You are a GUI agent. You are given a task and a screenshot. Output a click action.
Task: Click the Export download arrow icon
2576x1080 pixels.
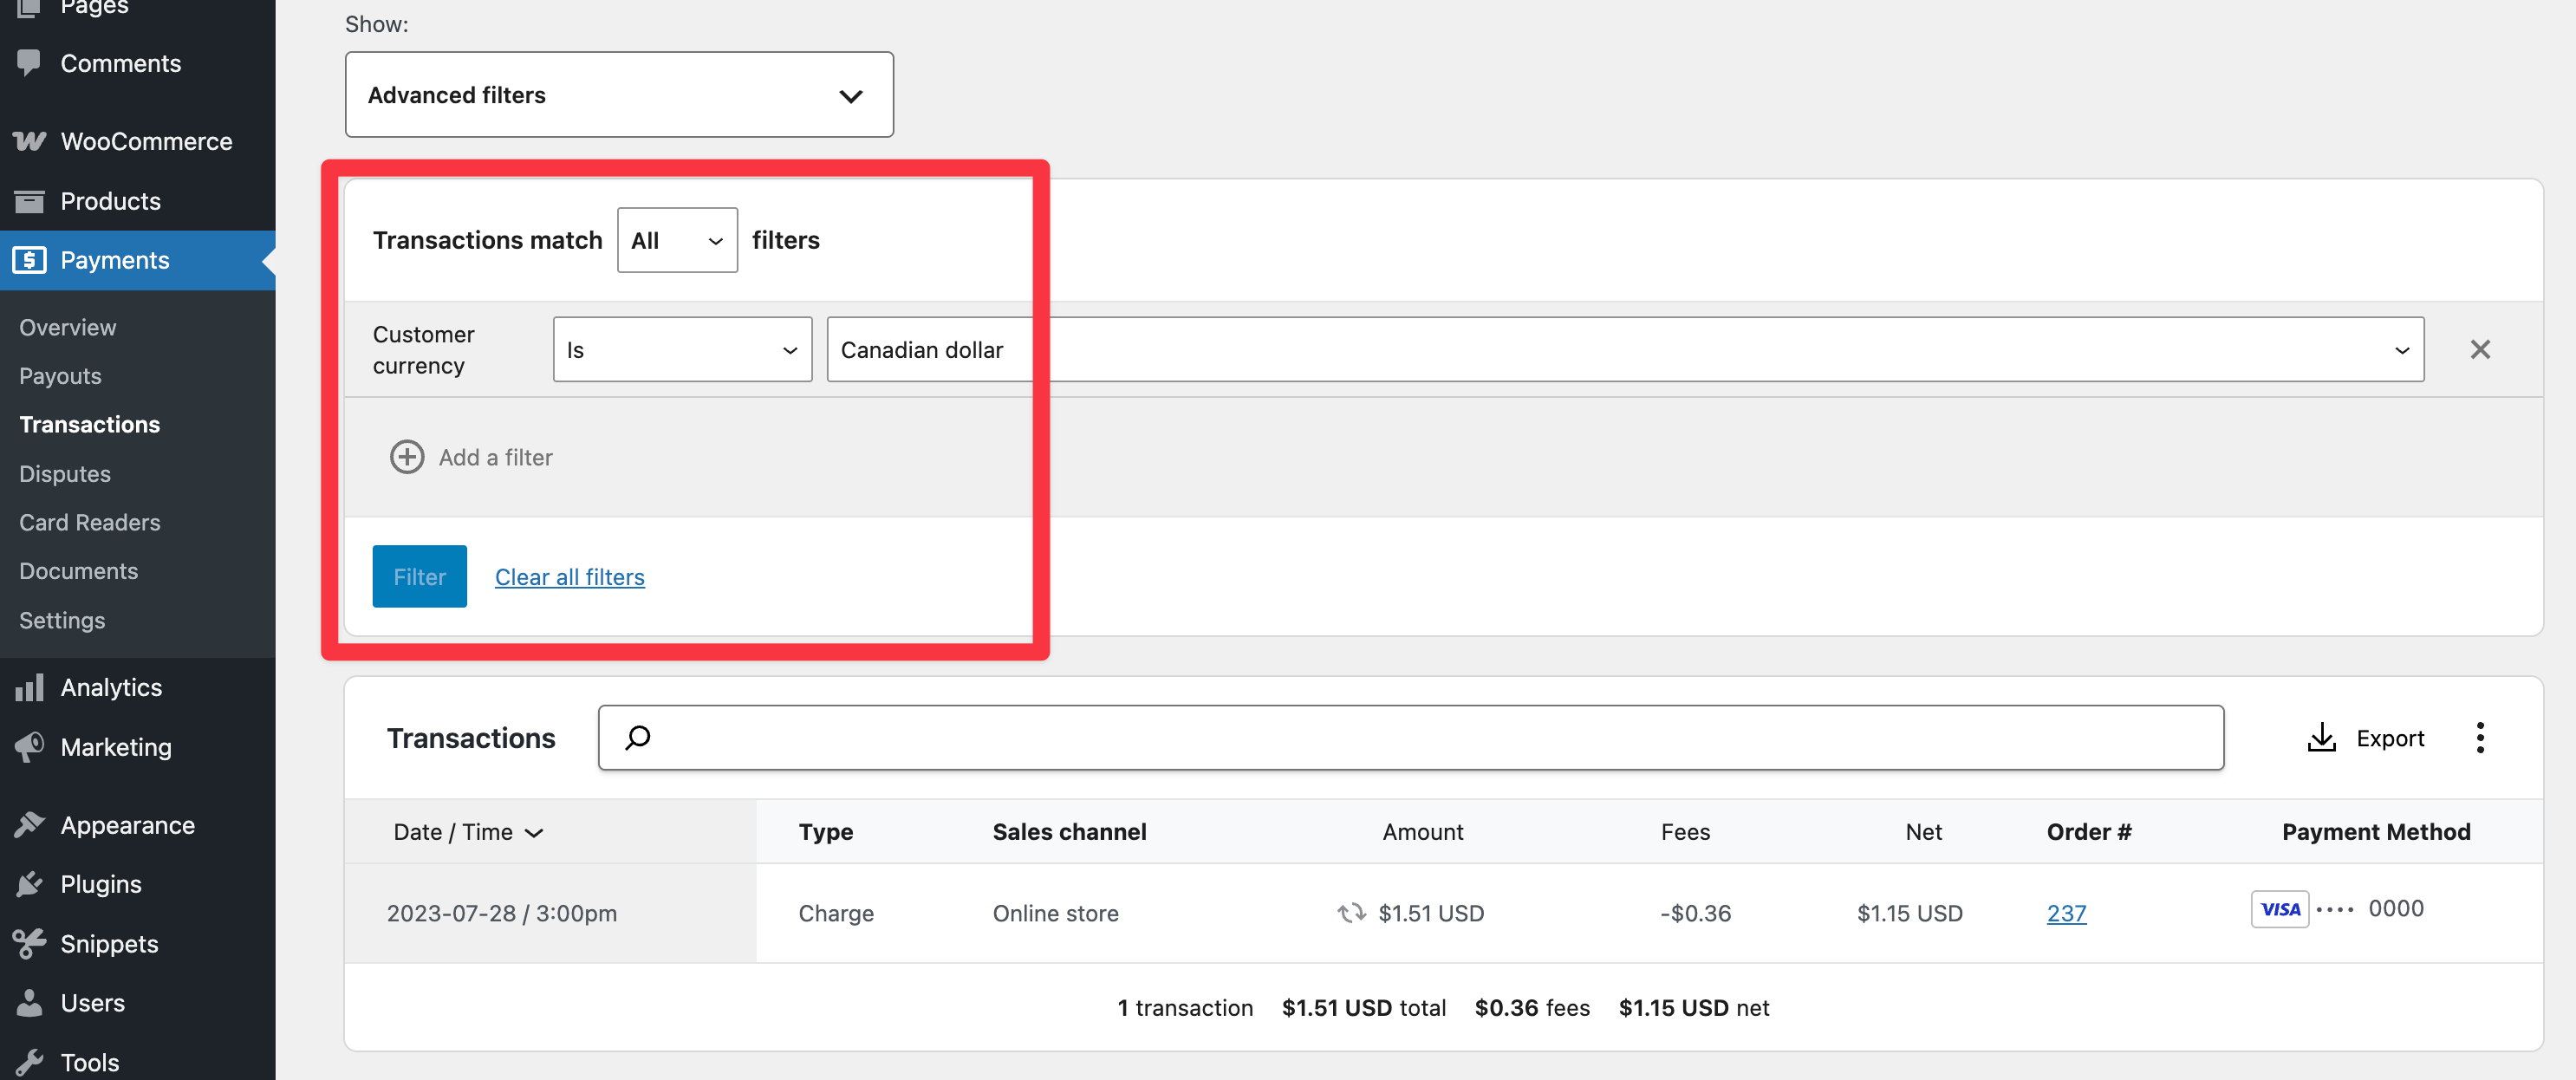click(2321, 738)
